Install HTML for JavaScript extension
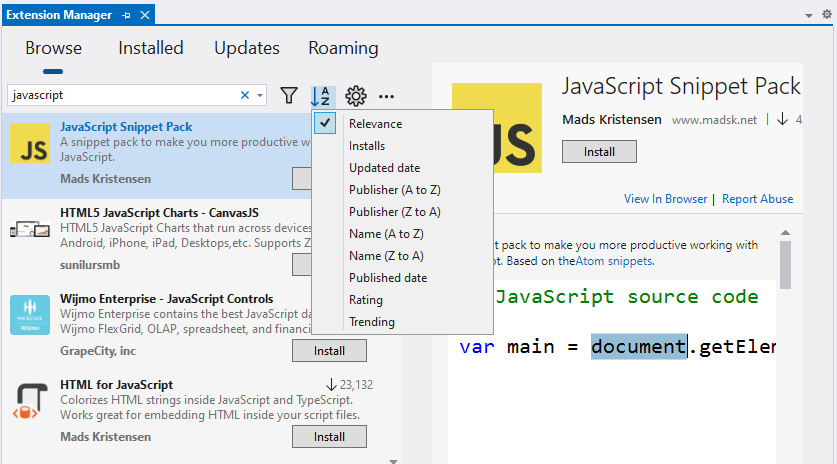Viewport: 837px width, 464px height. coord(329,437)
